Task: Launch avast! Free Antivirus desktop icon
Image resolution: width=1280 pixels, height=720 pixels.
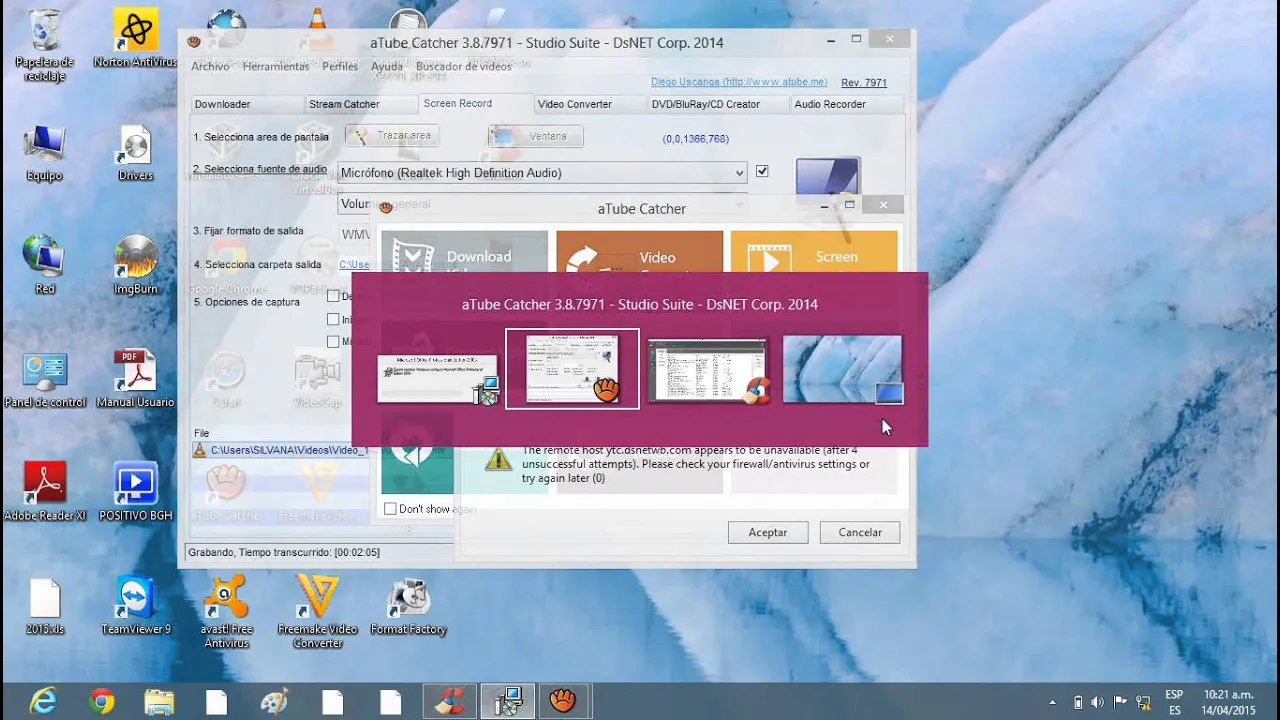Action: 226,612
